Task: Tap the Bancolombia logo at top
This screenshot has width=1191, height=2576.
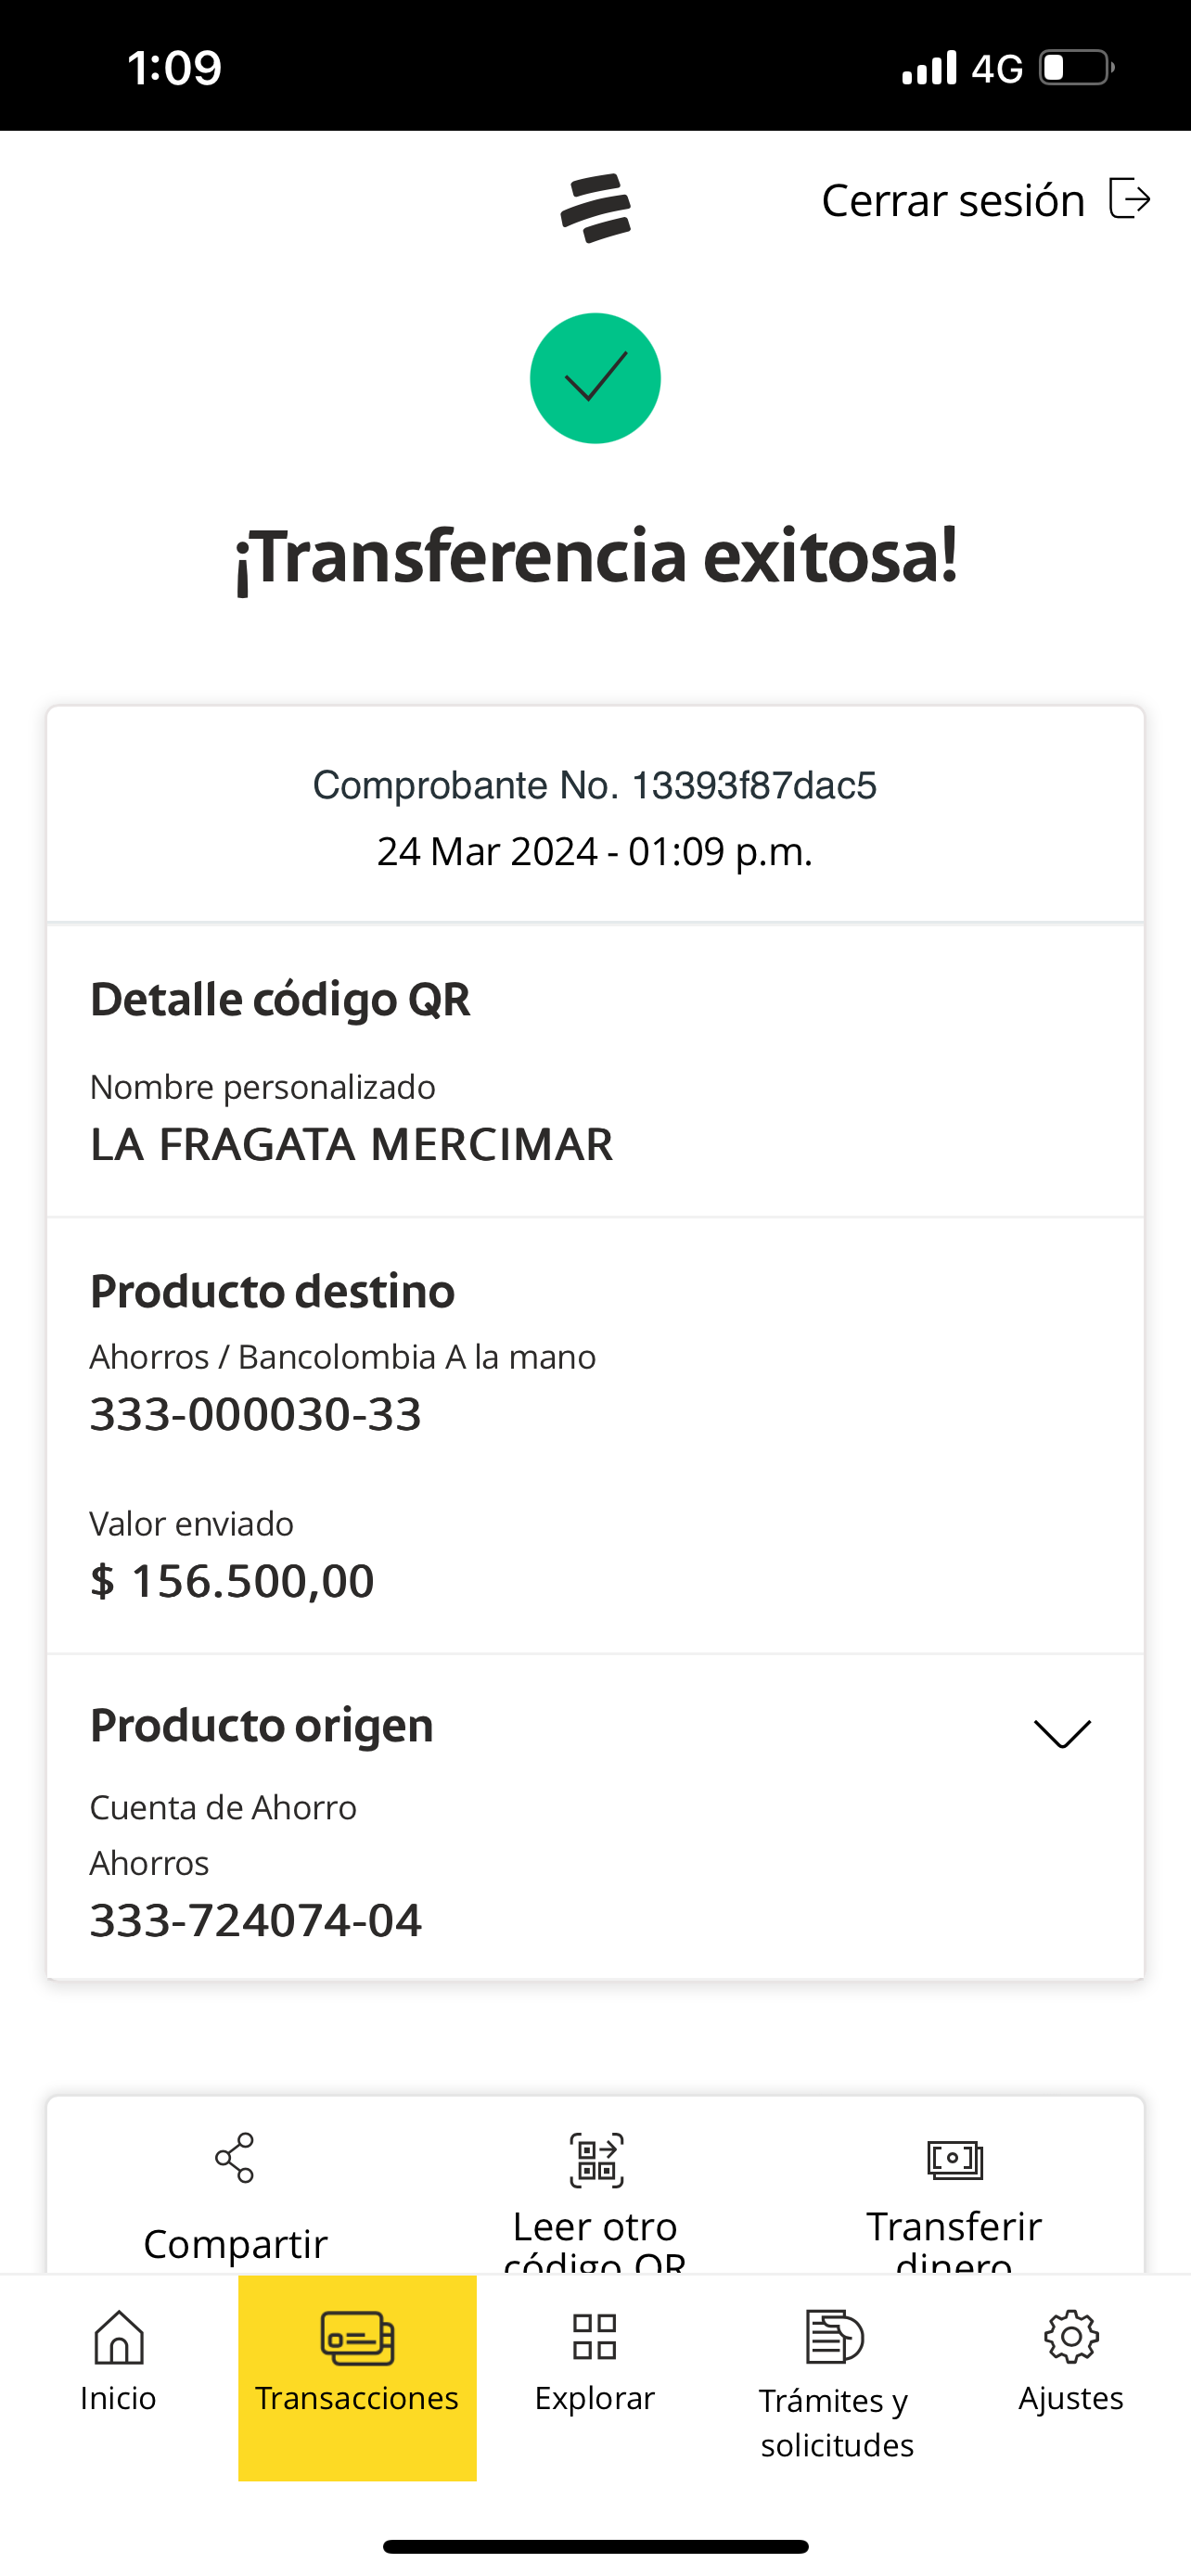Action: tap(595, 208)
